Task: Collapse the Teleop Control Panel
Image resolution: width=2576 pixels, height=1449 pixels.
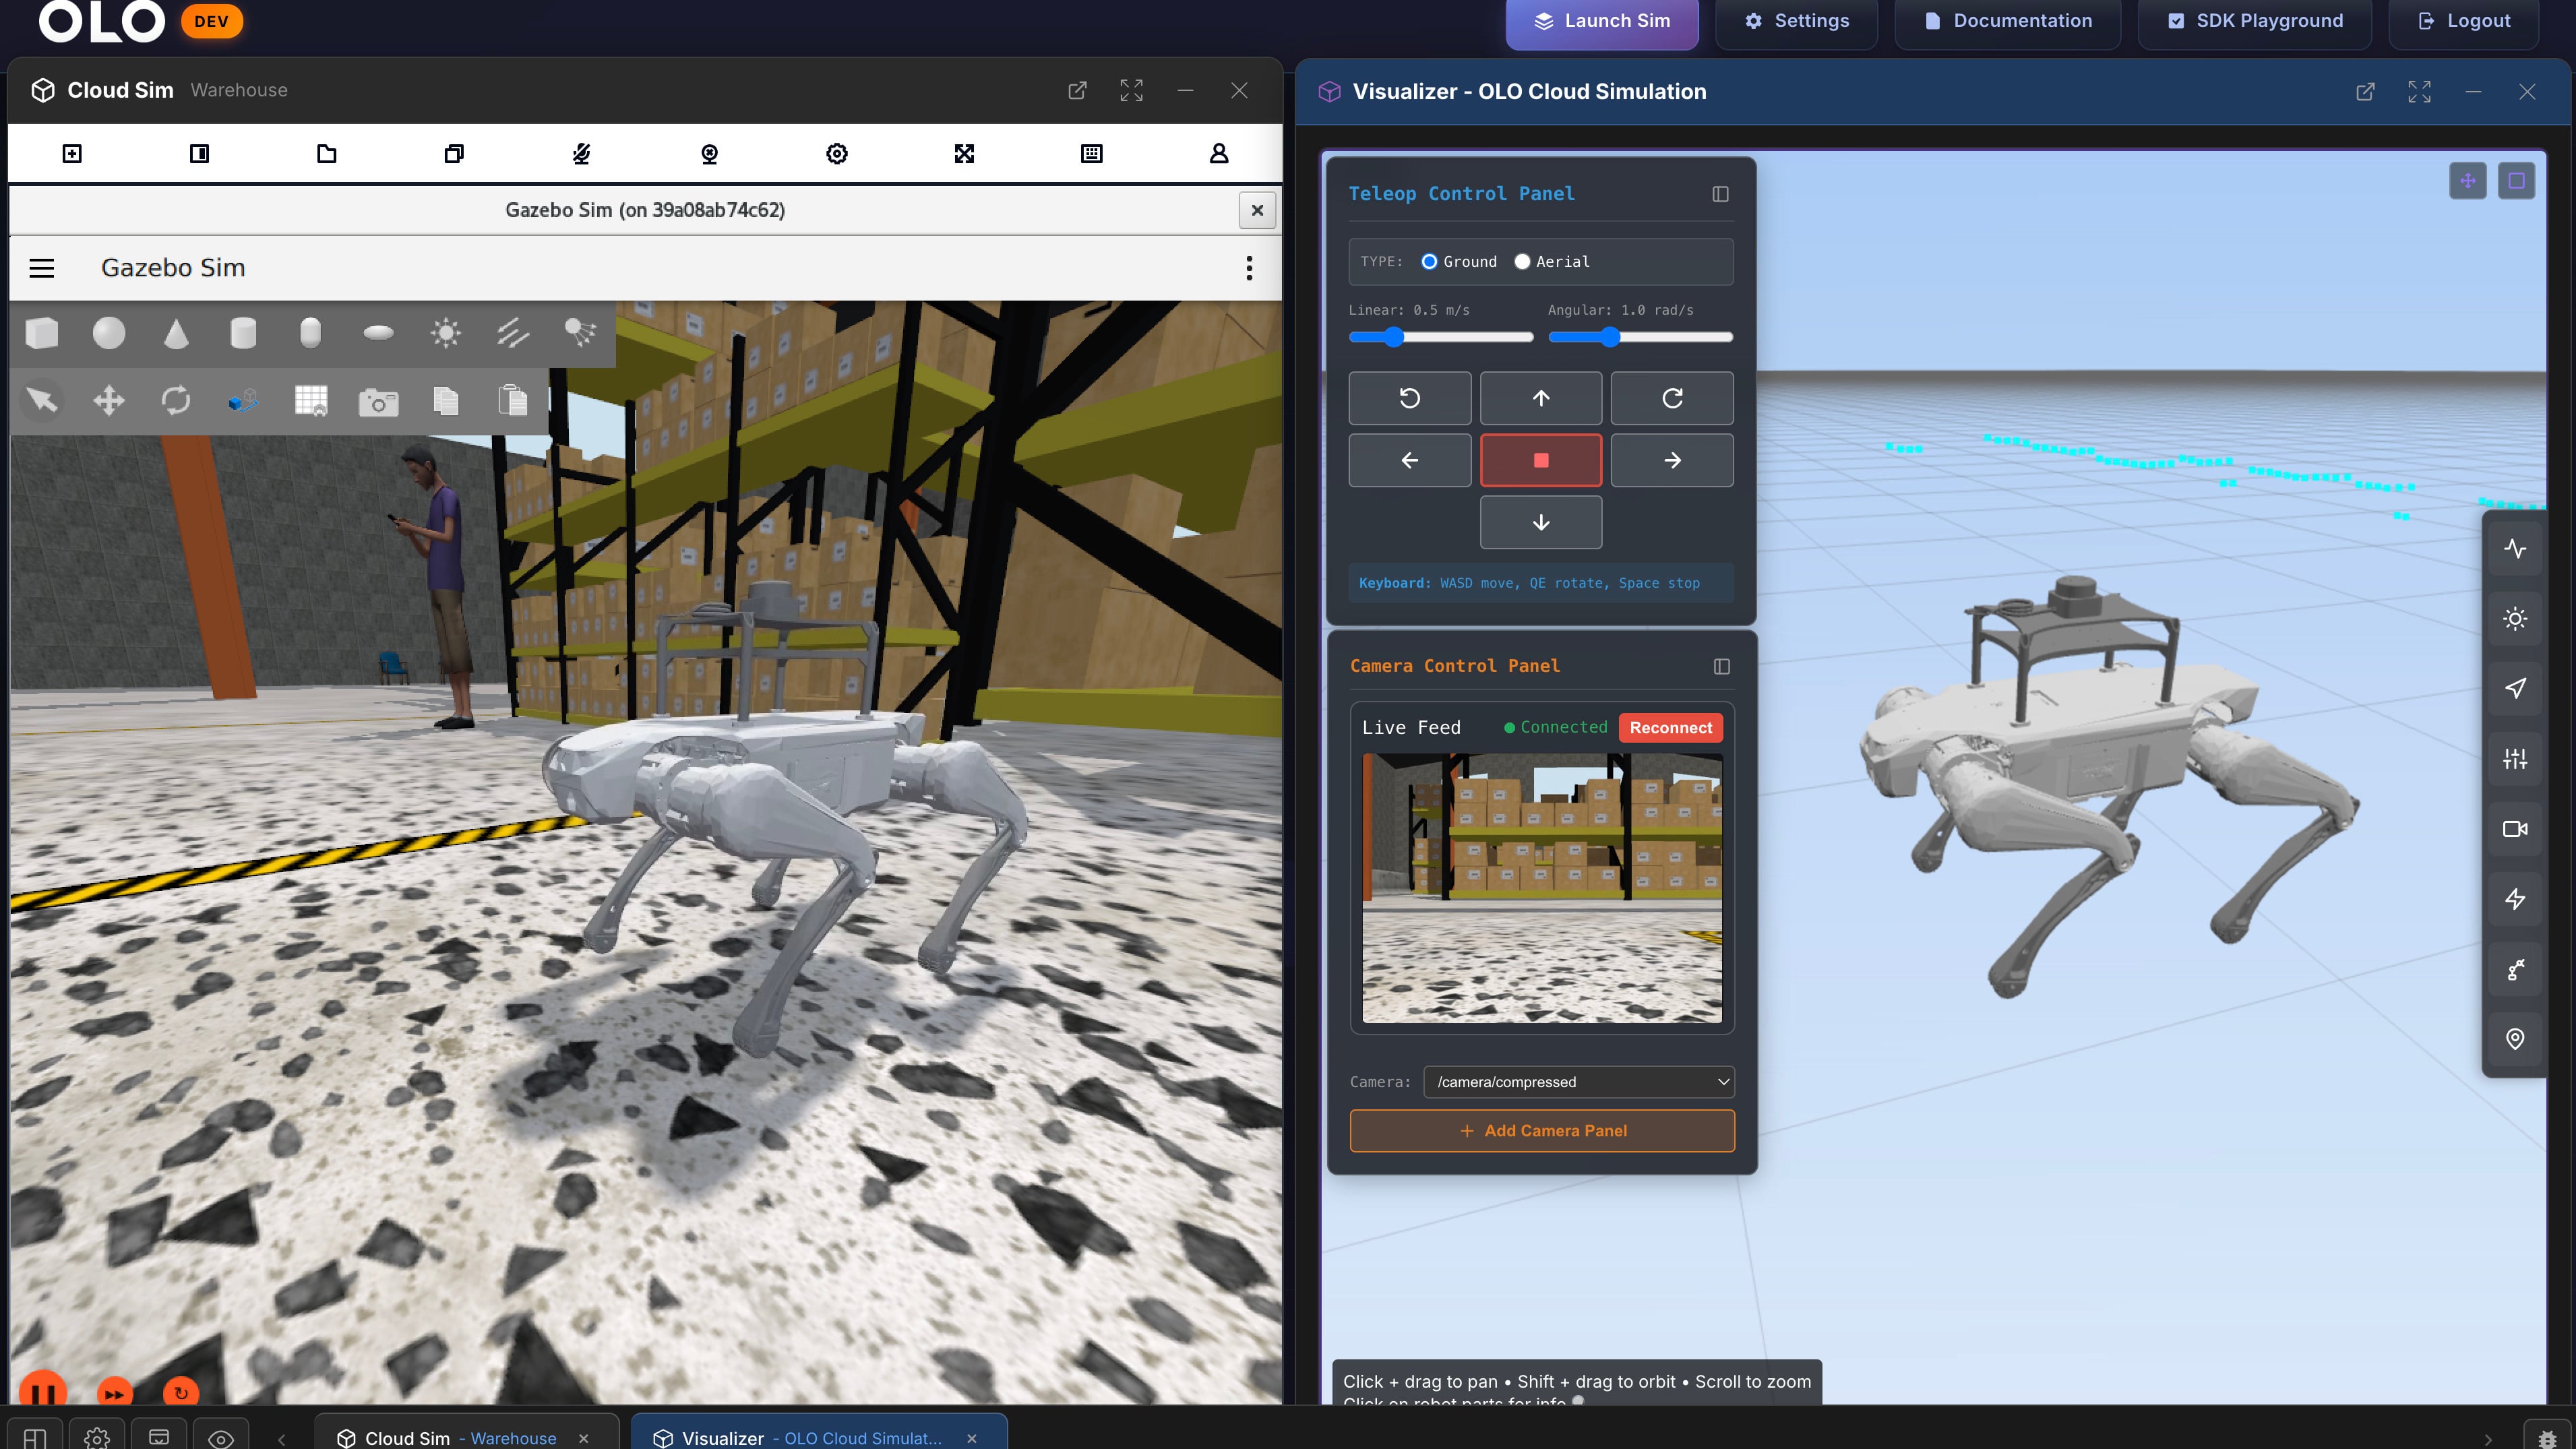Action: 1720,194
